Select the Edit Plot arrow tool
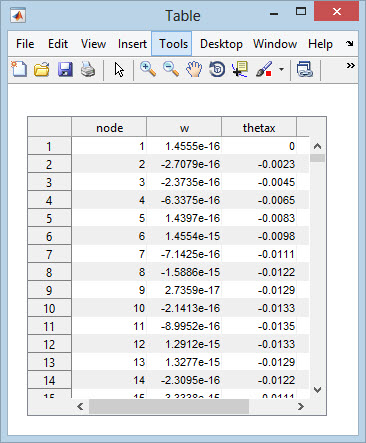Viewport: 366px width, 443px height. pyautogui.click(x=119, y=70)
